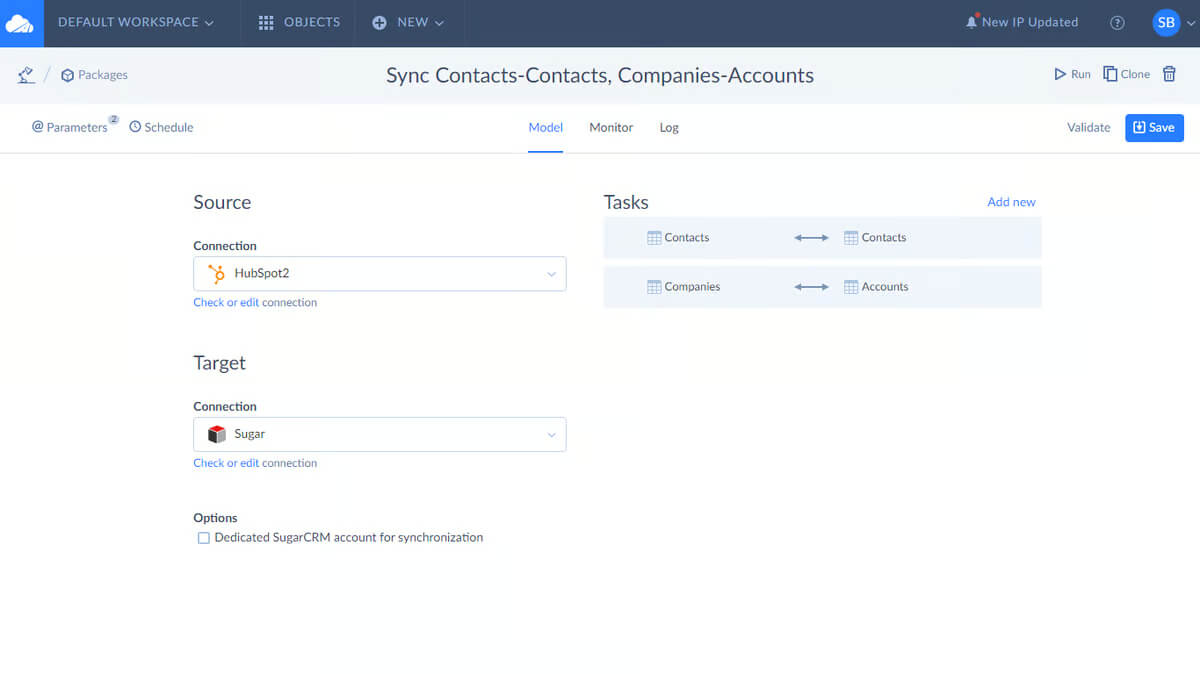Open the Default Workspace dropdown
Viewport: 1200px width, 674px height.
(136, 22)
